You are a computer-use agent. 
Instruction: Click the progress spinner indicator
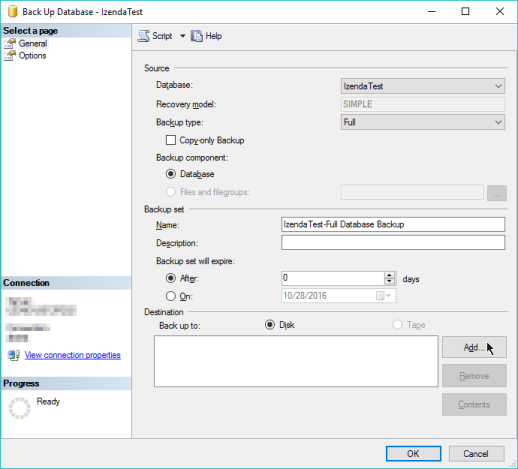19,408
